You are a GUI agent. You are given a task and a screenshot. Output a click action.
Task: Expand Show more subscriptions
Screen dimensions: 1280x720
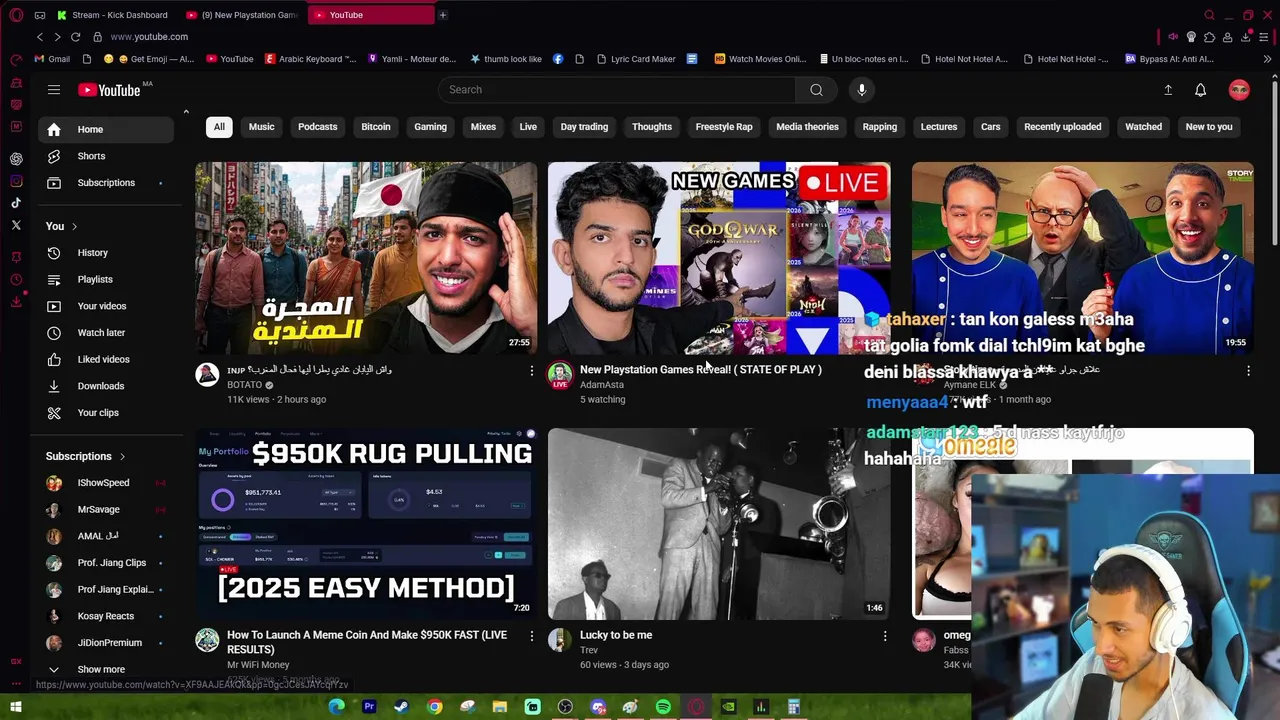[x=105, y=670]
